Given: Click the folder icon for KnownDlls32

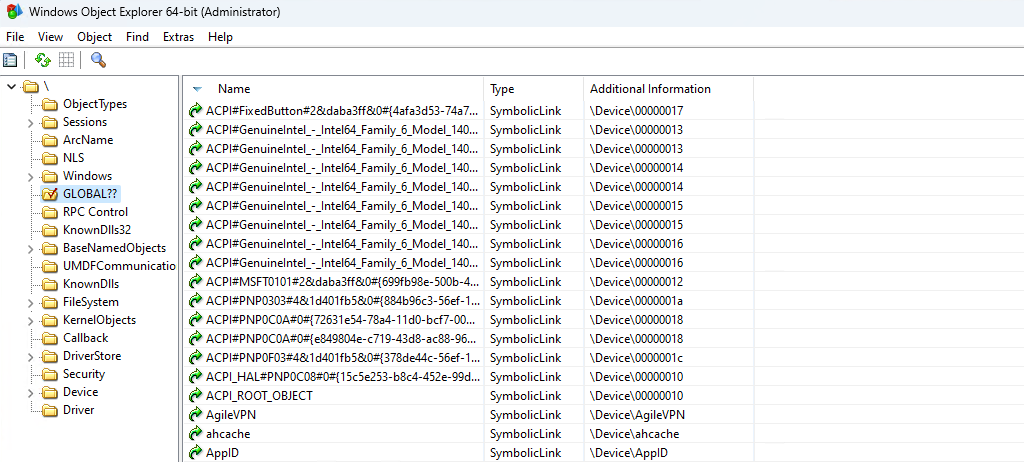Looking at the screenshot, I should pyautogui.click(x=49, y=230).
